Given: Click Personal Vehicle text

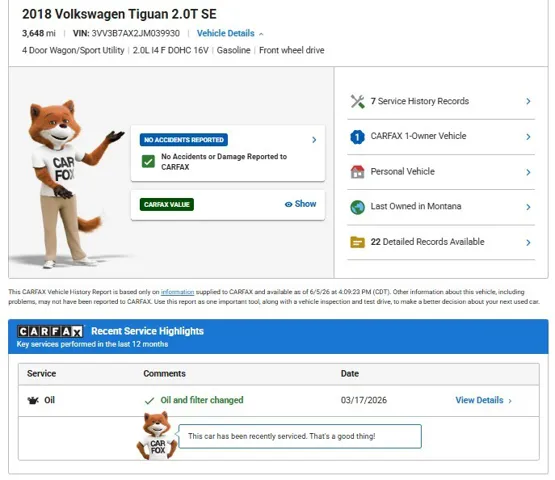Looking at the screenshot, I should coord(402,171).
